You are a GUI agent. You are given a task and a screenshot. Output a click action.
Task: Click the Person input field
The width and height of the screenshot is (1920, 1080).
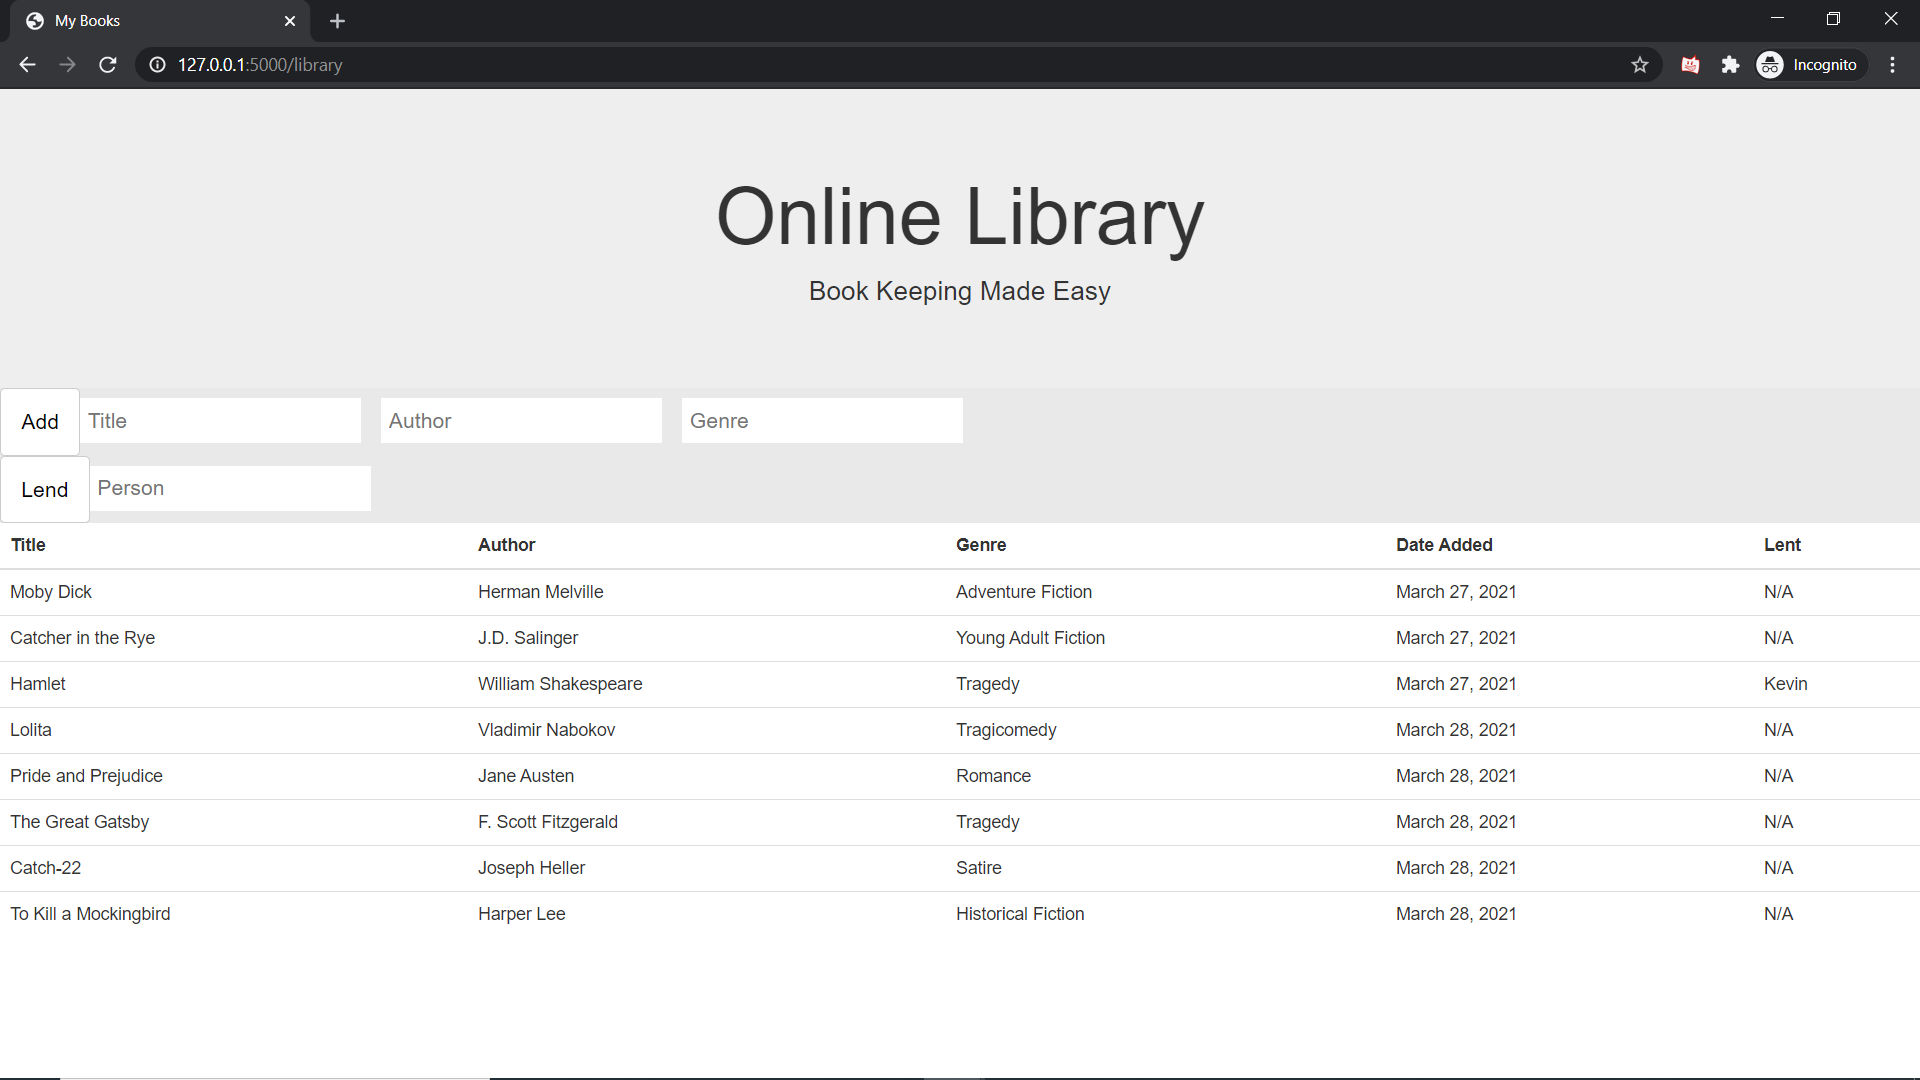[230, 489]
